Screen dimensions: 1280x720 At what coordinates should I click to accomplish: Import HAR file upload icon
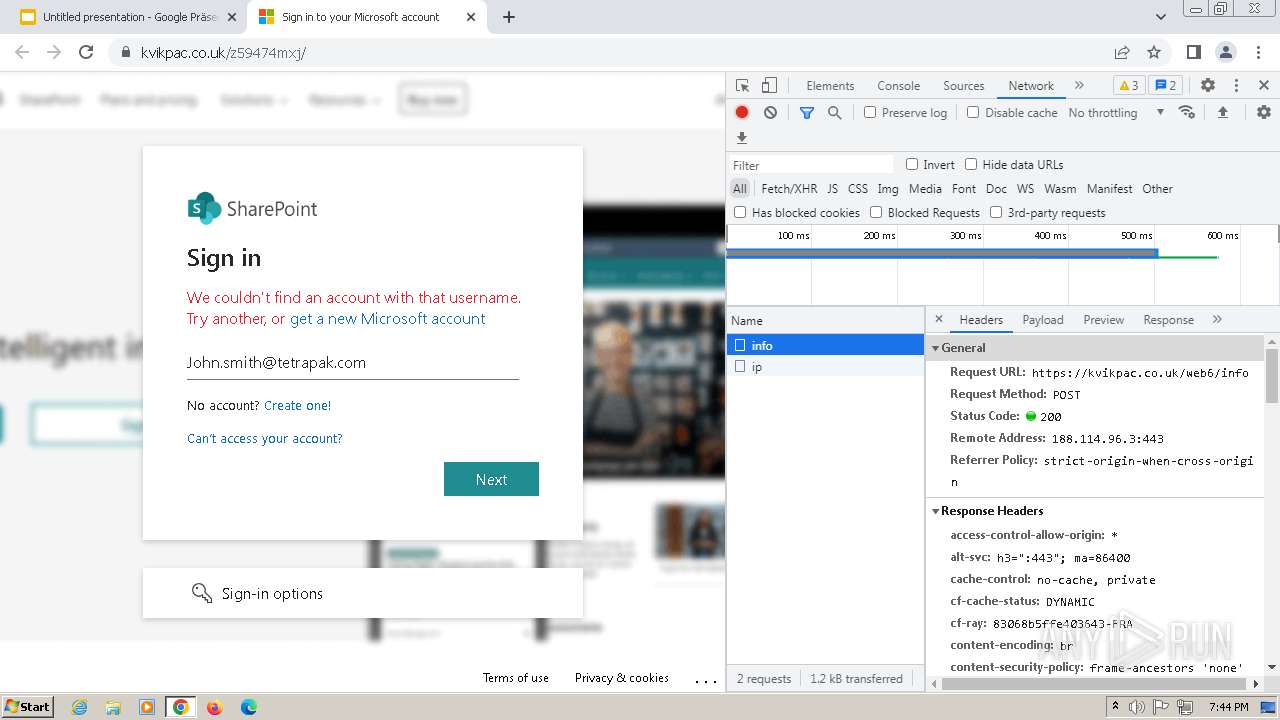1222,113
